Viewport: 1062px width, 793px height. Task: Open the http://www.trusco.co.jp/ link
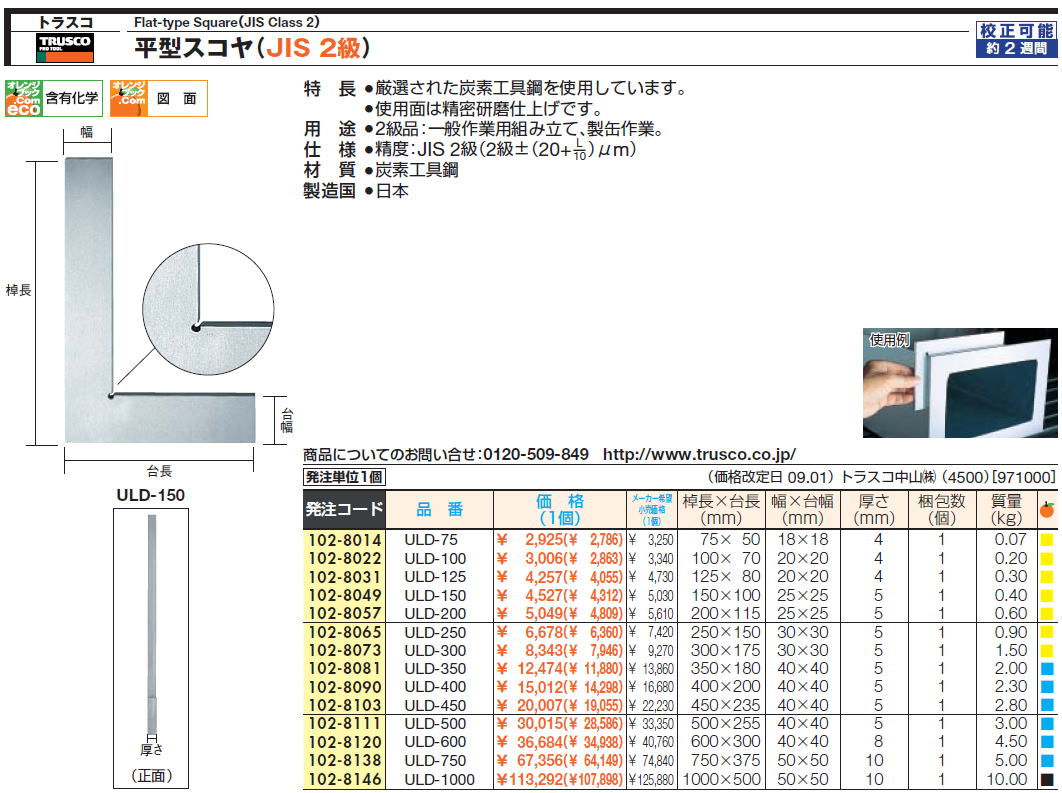click(x=699, y=454)
